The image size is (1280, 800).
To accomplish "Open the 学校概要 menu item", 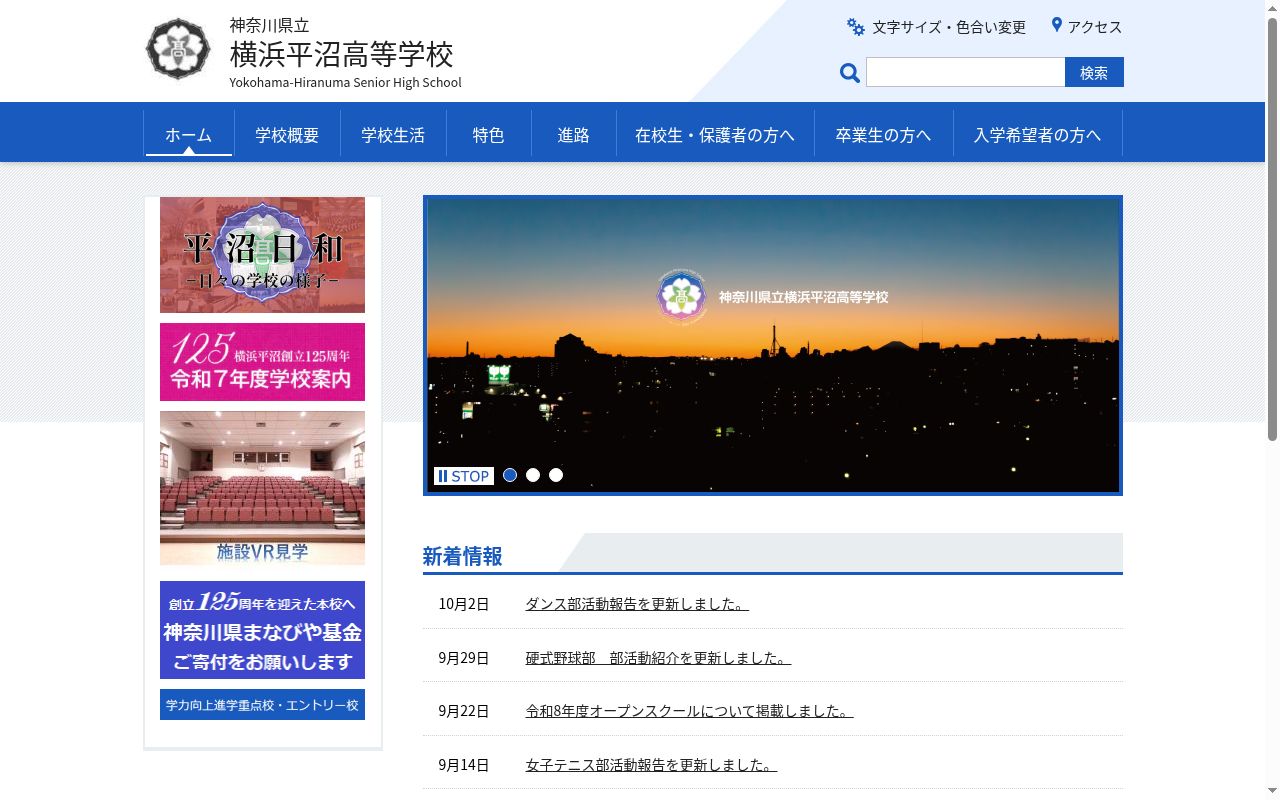I will click(287, 134).
